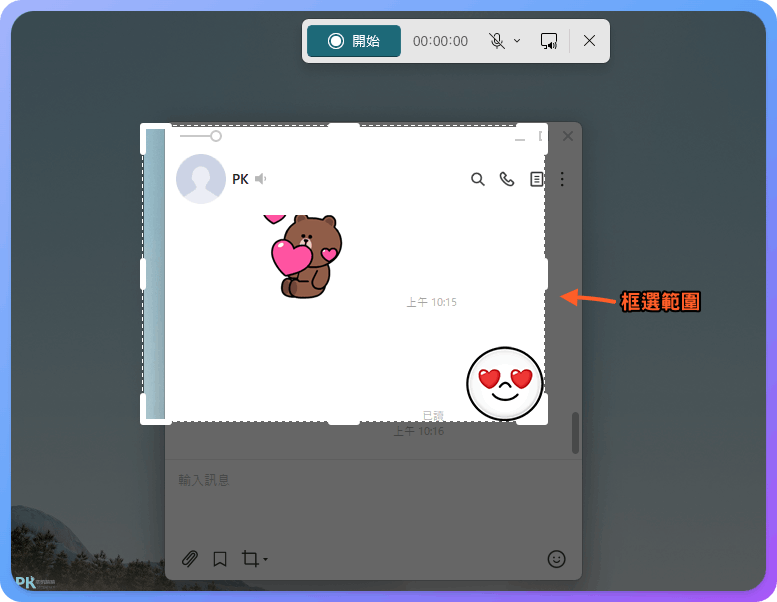Click the Brown bear heart sticker
The height and width of the screenshot is (602, 777).
(303, 256)
